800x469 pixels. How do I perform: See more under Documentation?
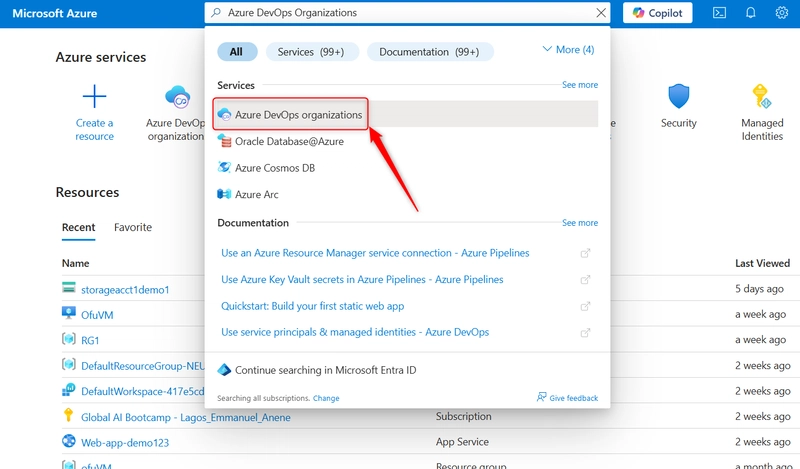point(580,223)
